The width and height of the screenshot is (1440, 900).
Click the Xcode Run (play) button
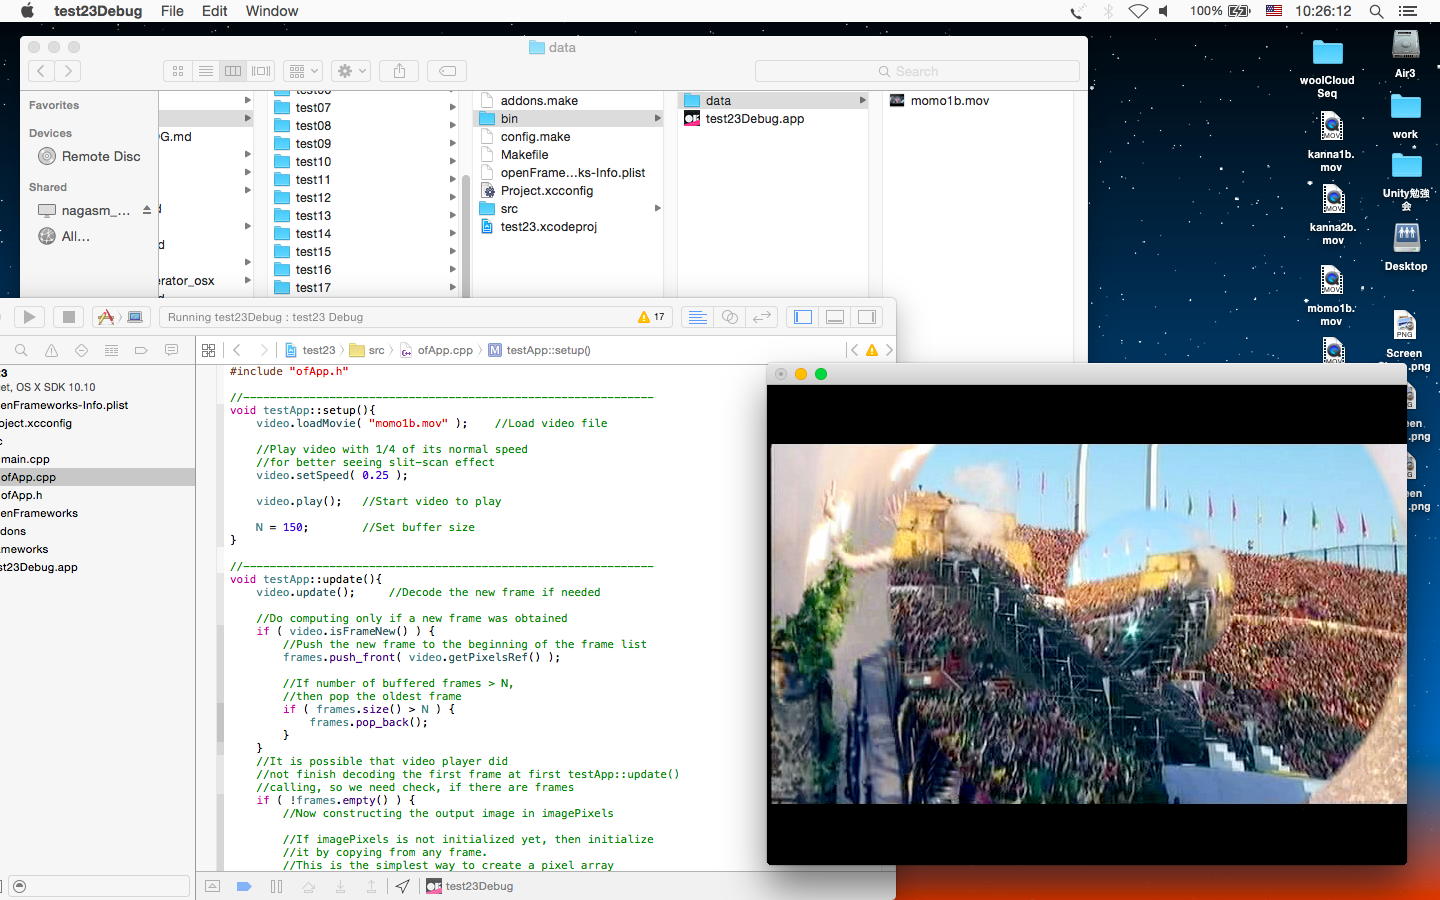pyautogui.click(x=29, y=317)
